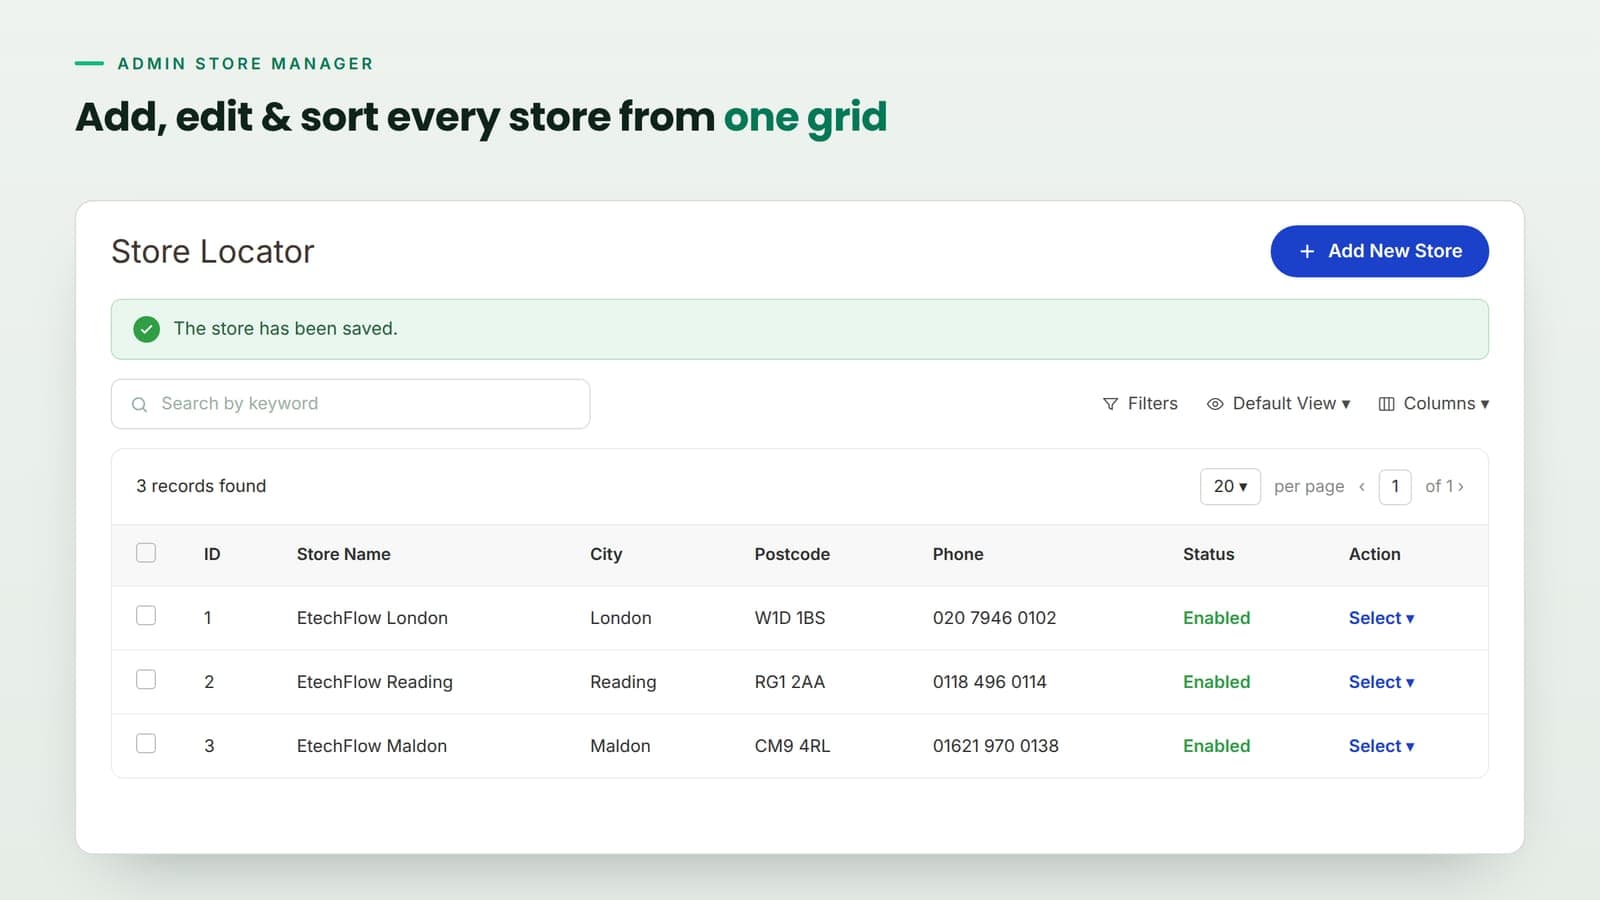Sort by the Store Name column header
1600x900 pixels.
[x=343, y=554]
